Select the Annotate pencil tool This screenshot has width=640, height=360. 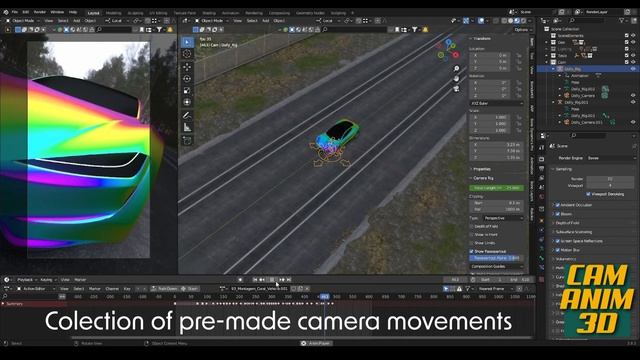tap(187, 116)
